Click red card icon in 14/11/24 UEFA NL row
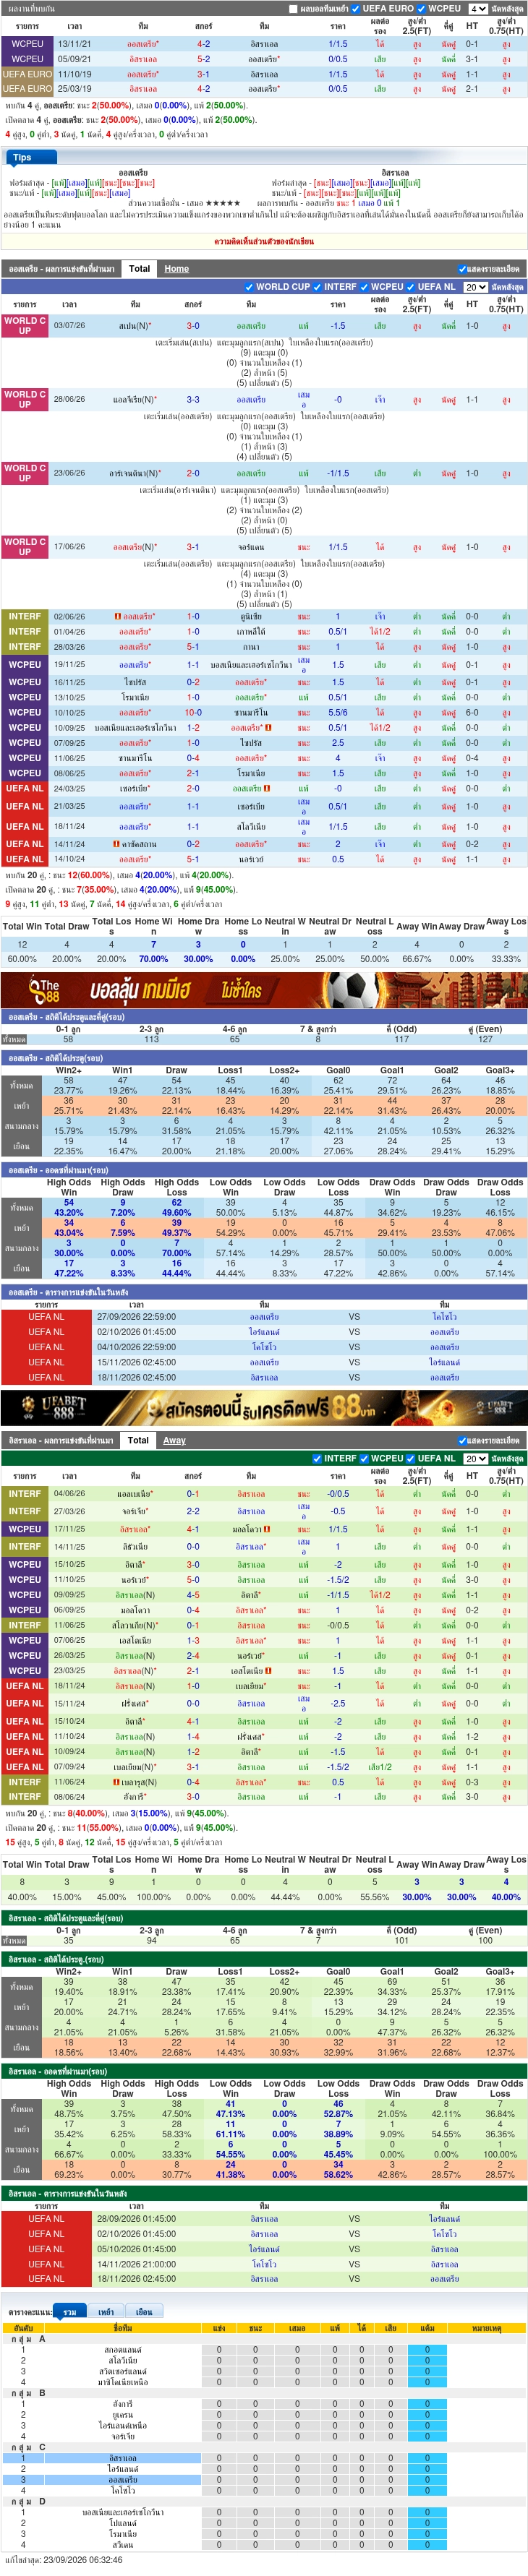 (117, 844)
